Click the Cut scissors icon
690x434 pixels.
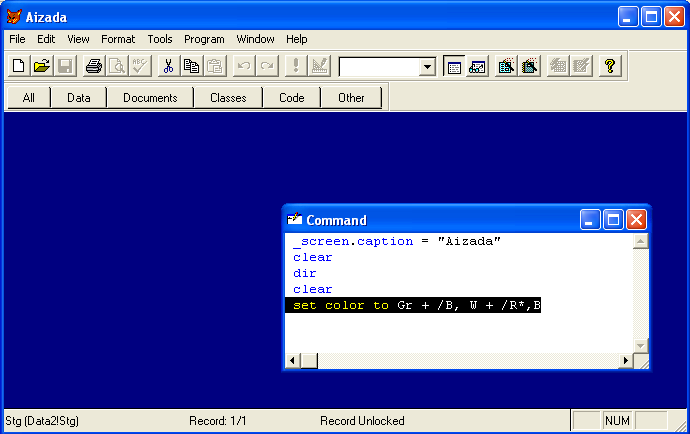168,66
